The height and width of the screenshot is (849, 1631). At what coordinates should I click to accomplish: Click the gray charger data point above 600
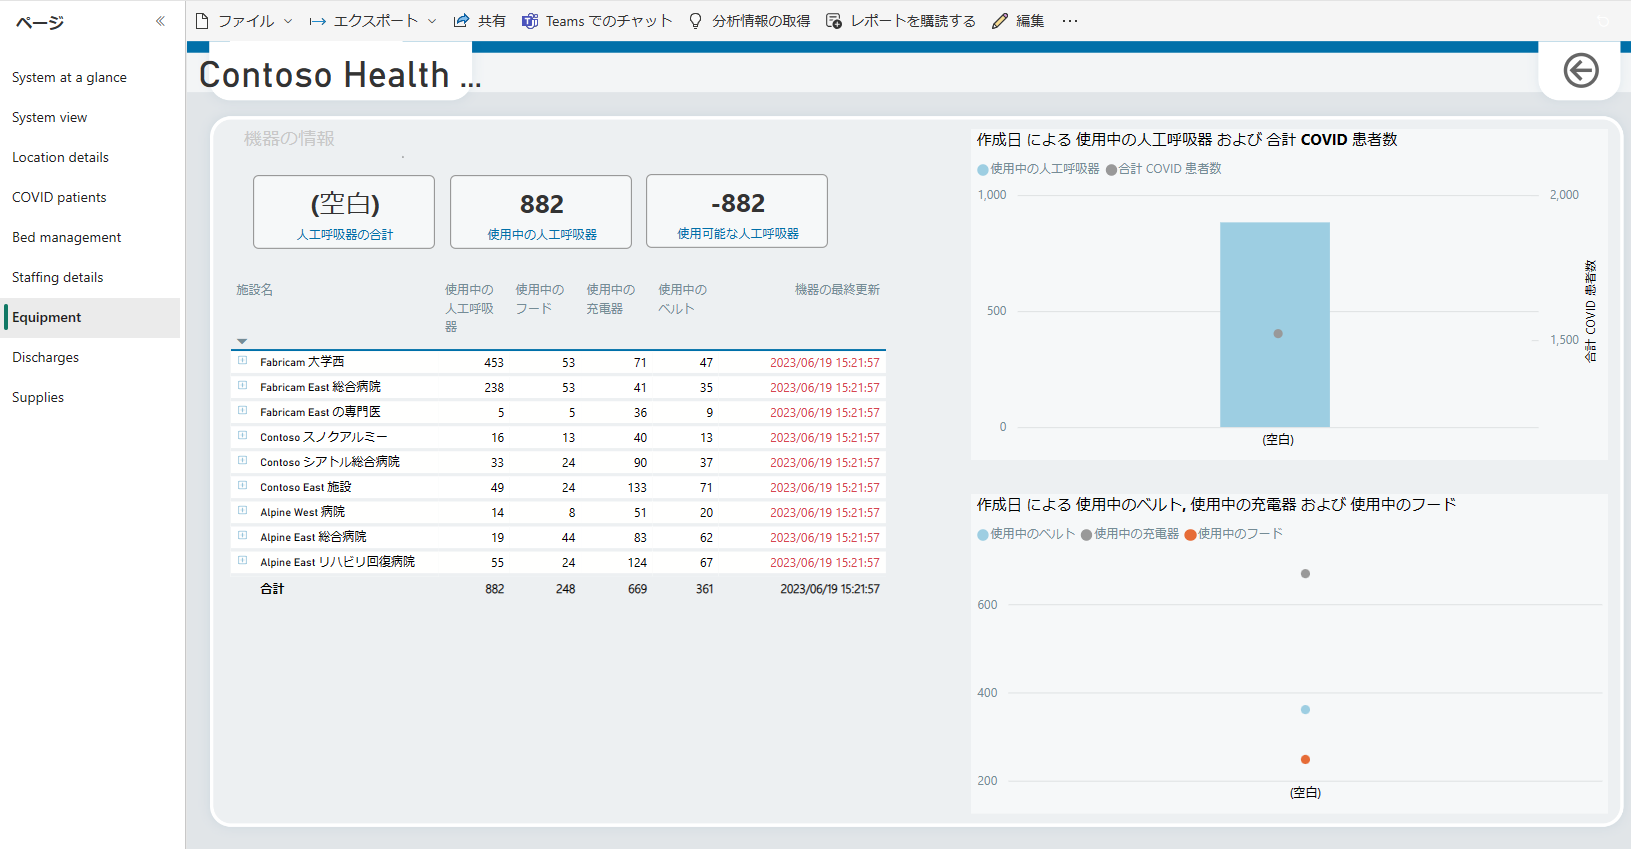(1305, 574)
